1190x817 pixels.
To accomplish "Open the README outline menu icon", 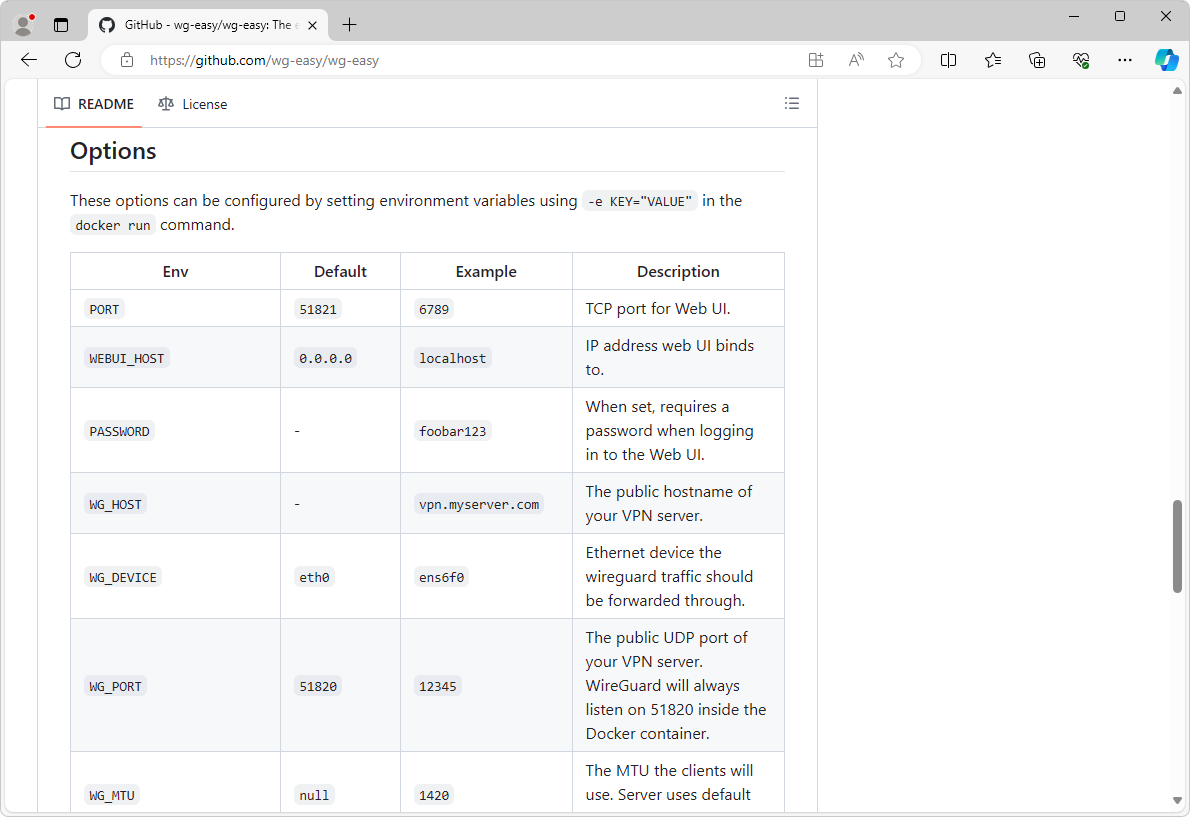I will tap(792, 103).
